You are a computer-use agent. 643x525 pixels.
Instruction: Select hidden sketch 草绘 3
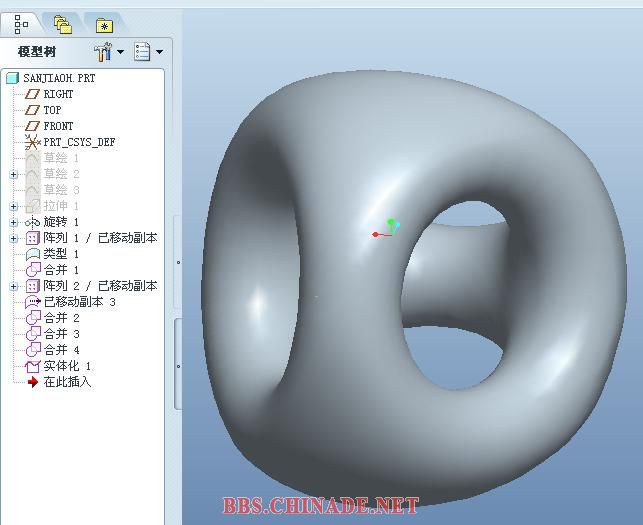pyautogui.click(x=61, y=190)
